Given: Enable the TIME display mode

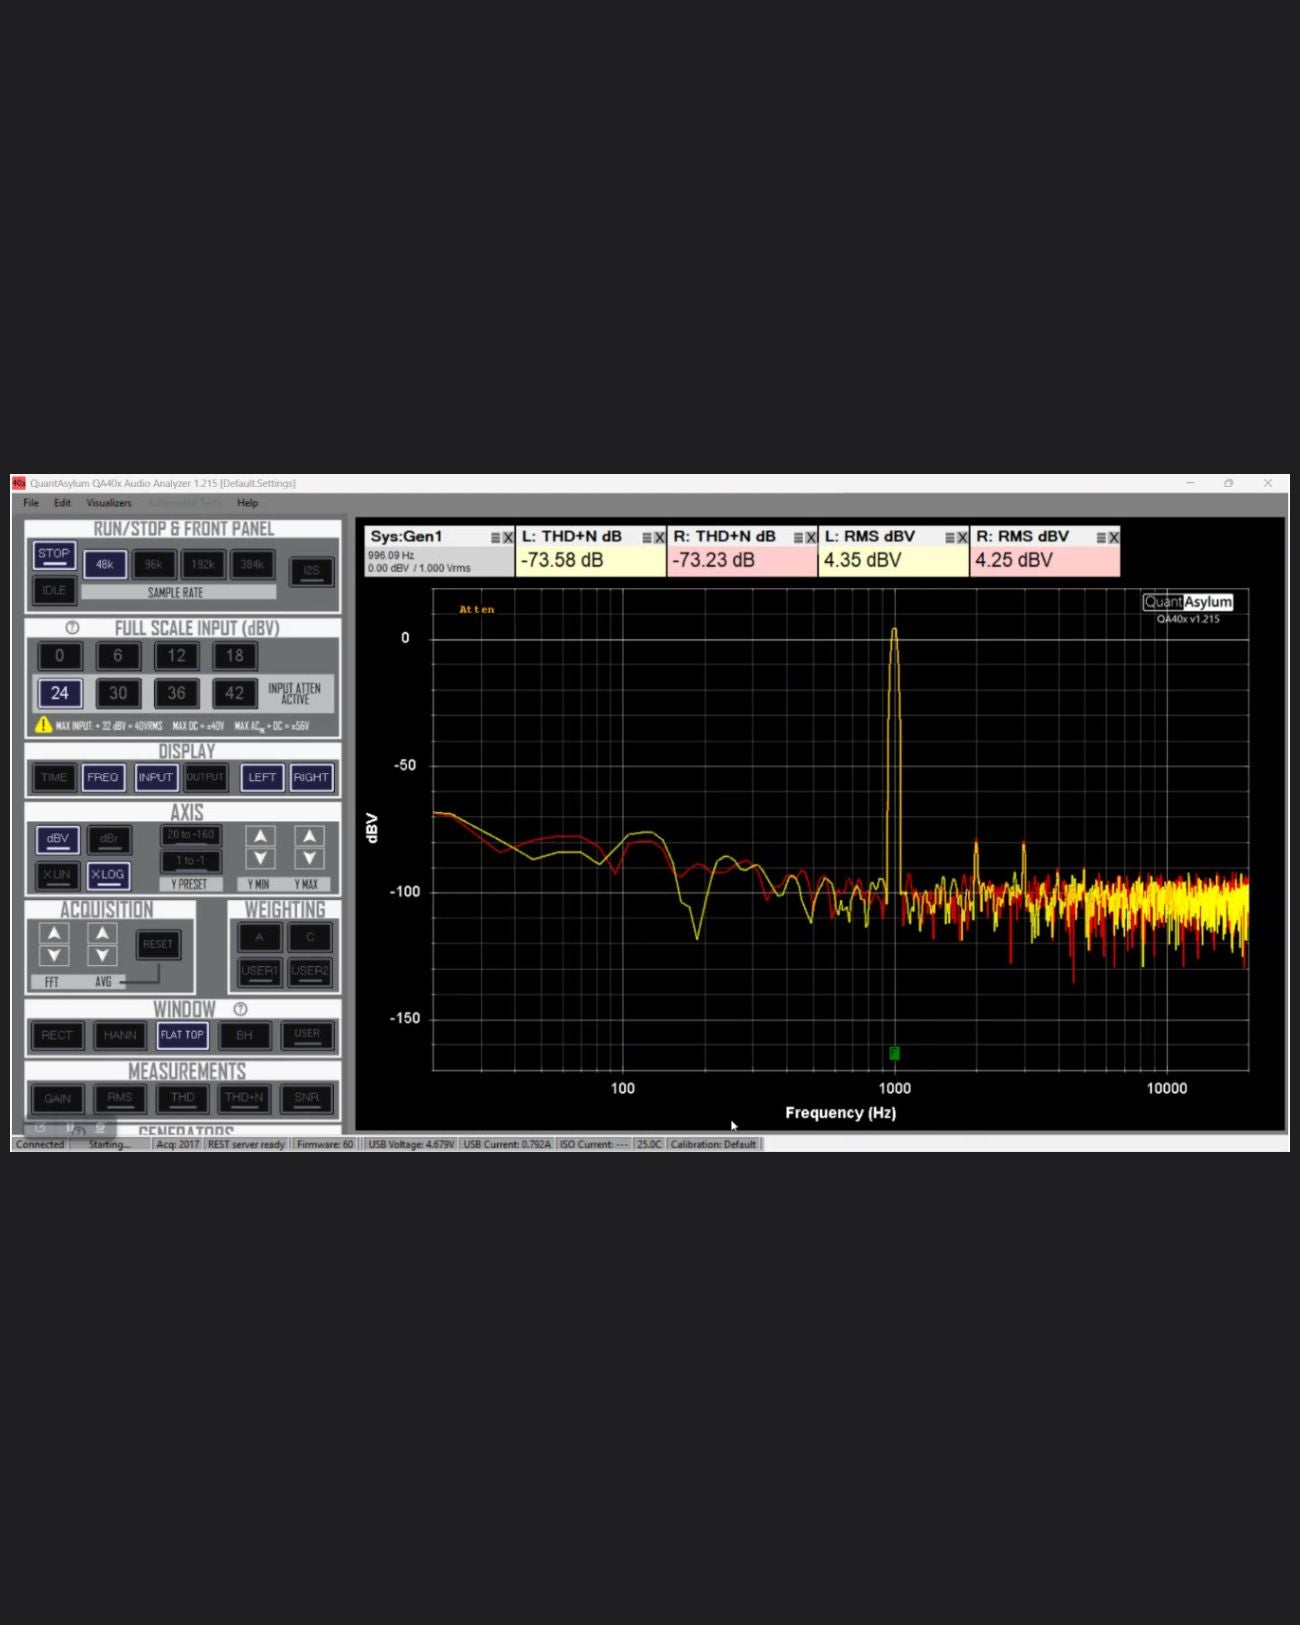Looking at the screenshot, I should 54,777.
